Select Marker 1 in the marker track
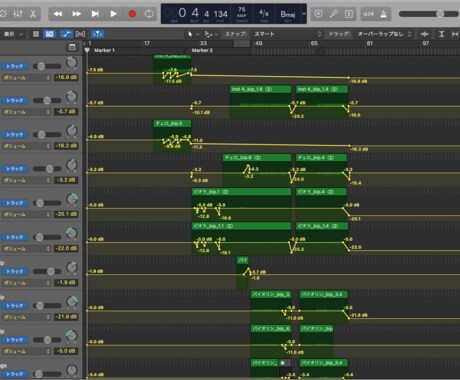Screen dimensions: 460x380 tap(104, 50)
